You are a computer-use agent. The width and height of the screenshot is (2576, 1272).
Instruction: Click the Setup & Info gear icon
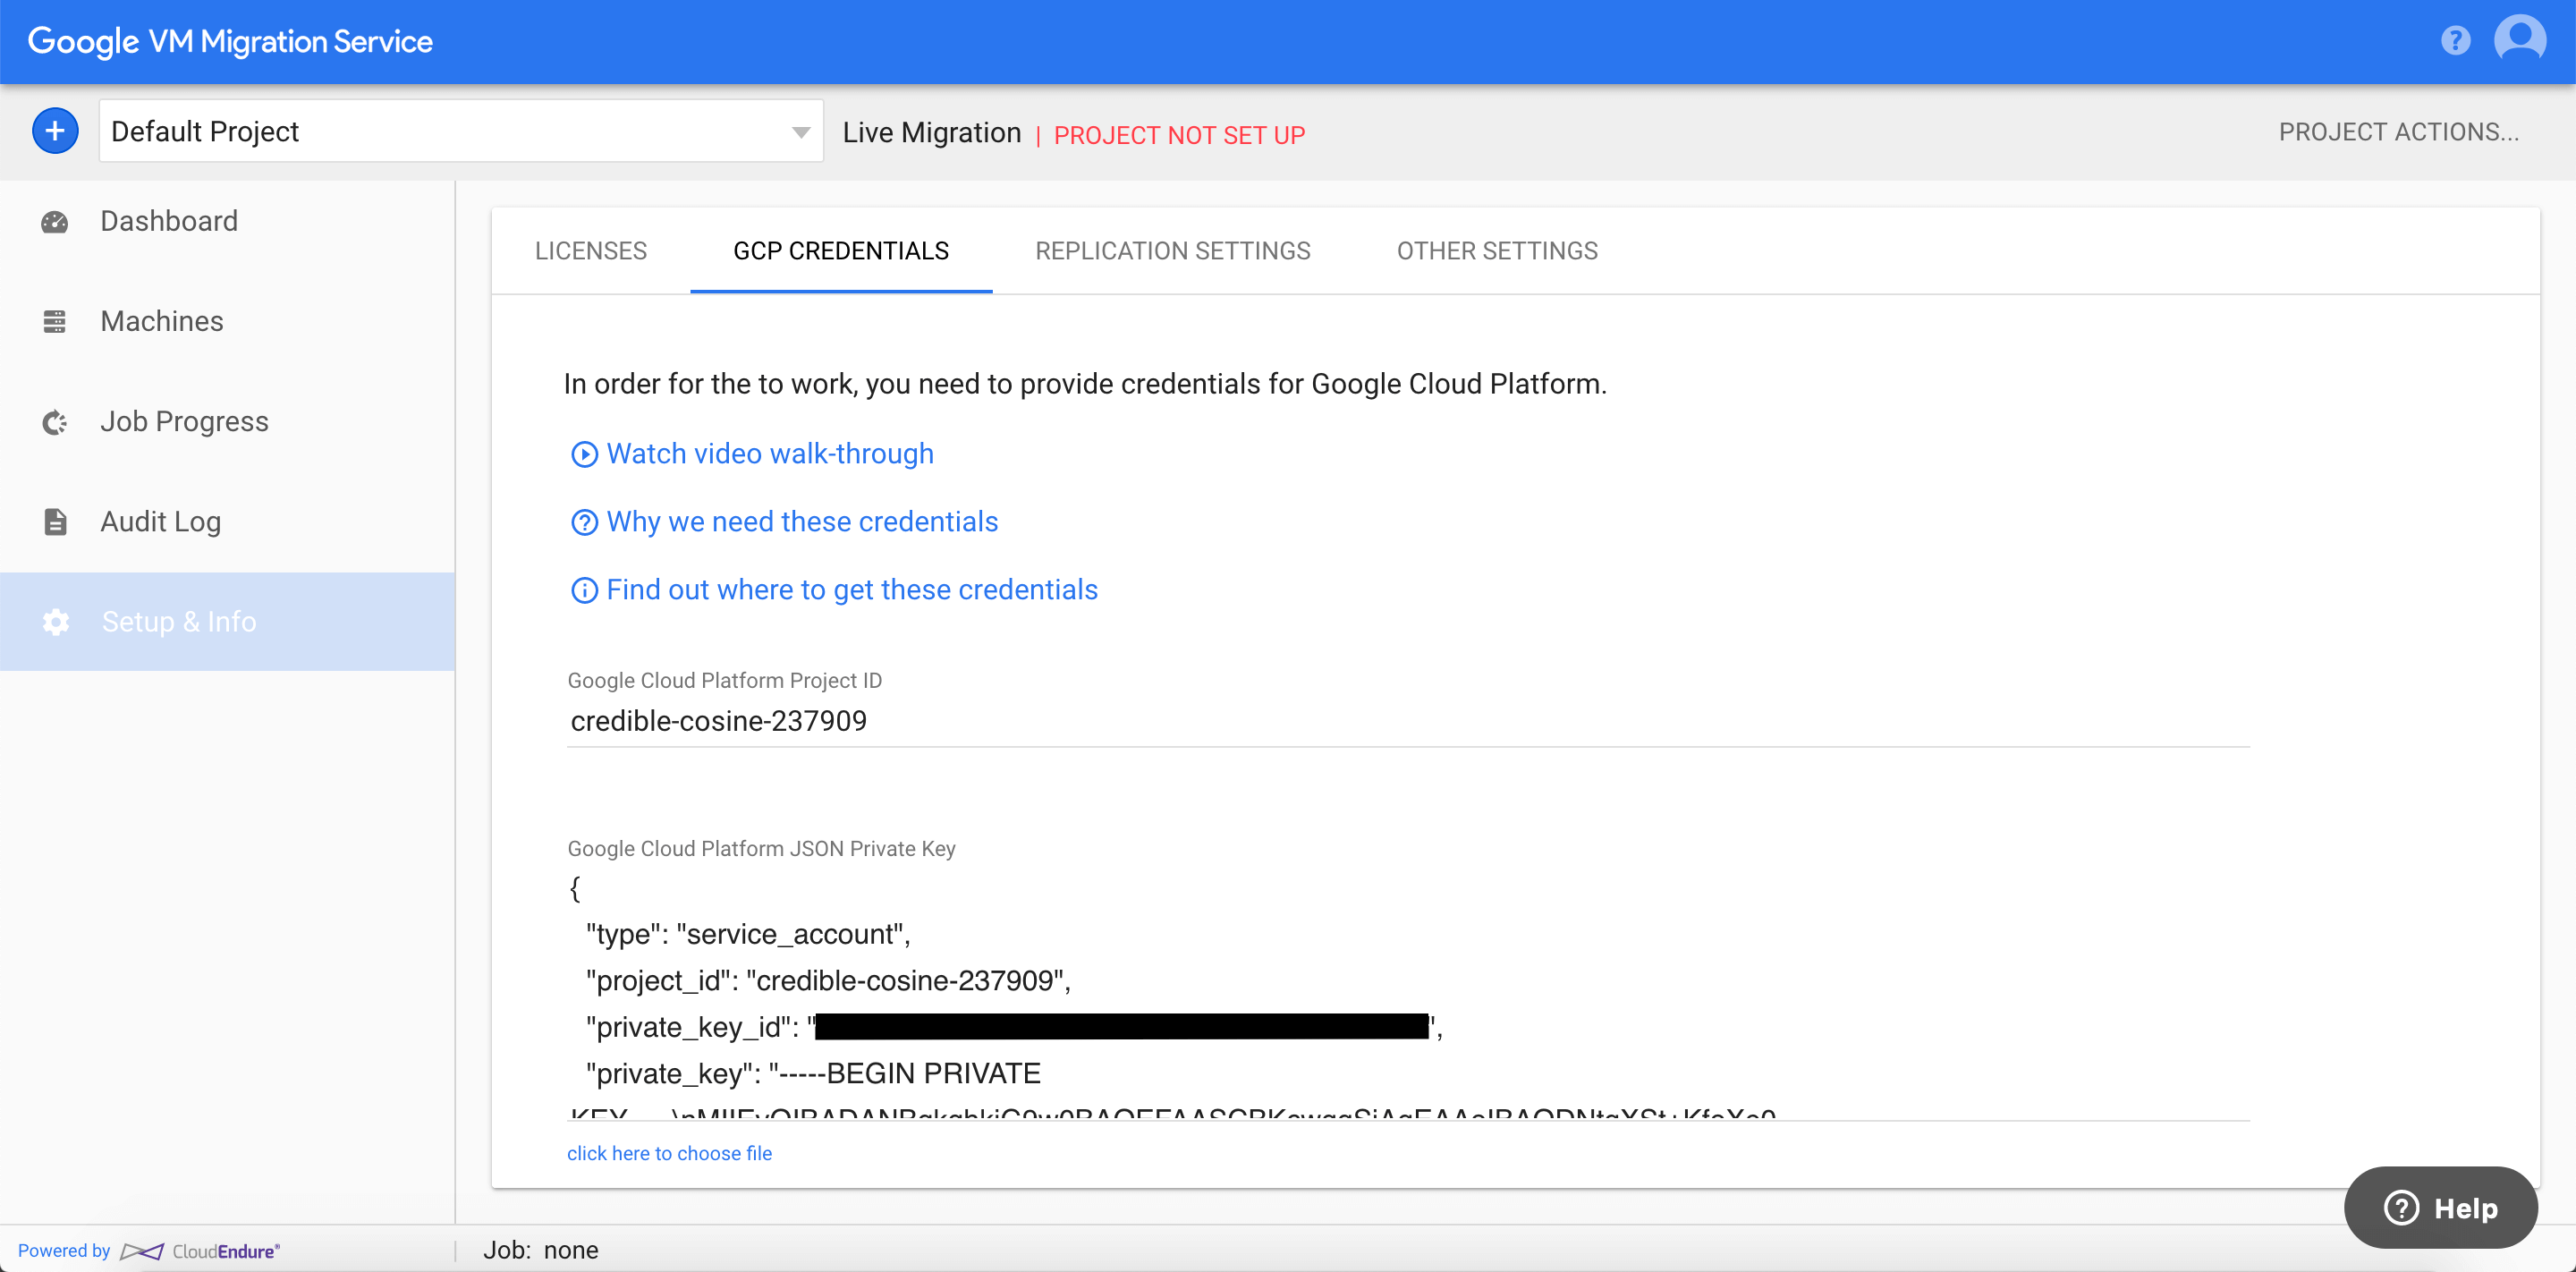[x=55, y=622]
